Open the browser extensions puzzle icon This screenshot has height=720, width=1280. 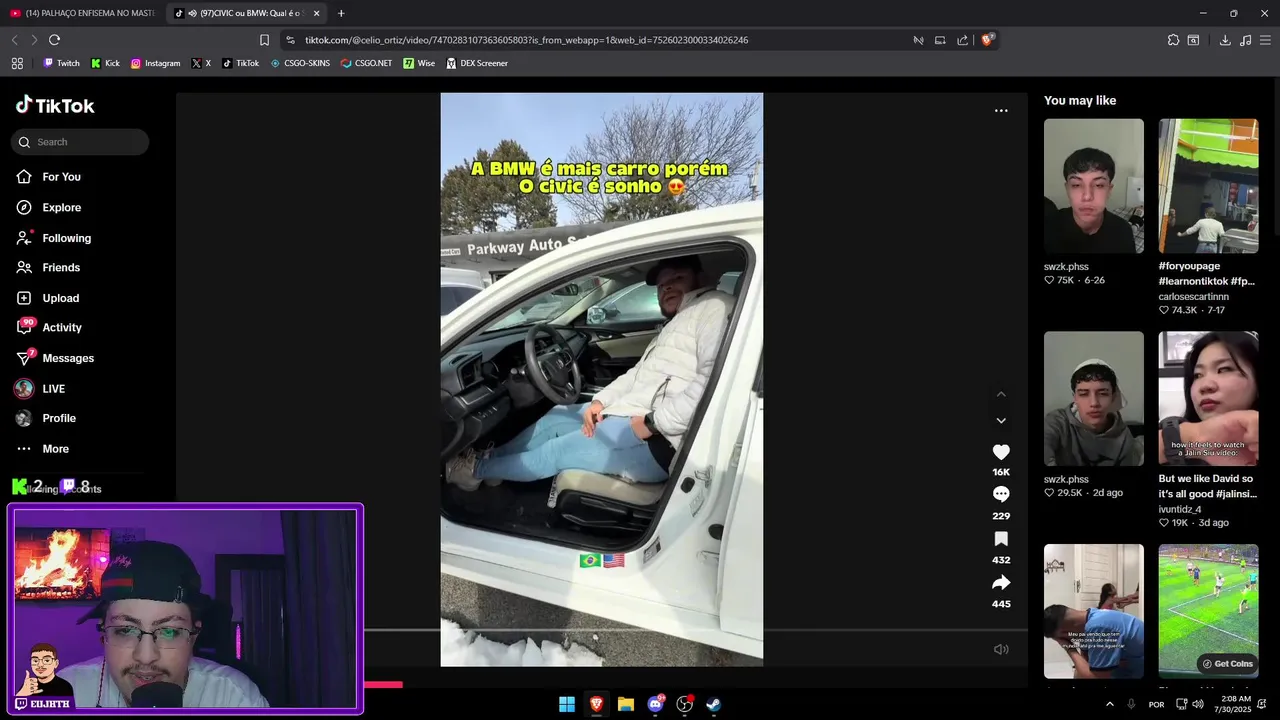click(1173, 40)
